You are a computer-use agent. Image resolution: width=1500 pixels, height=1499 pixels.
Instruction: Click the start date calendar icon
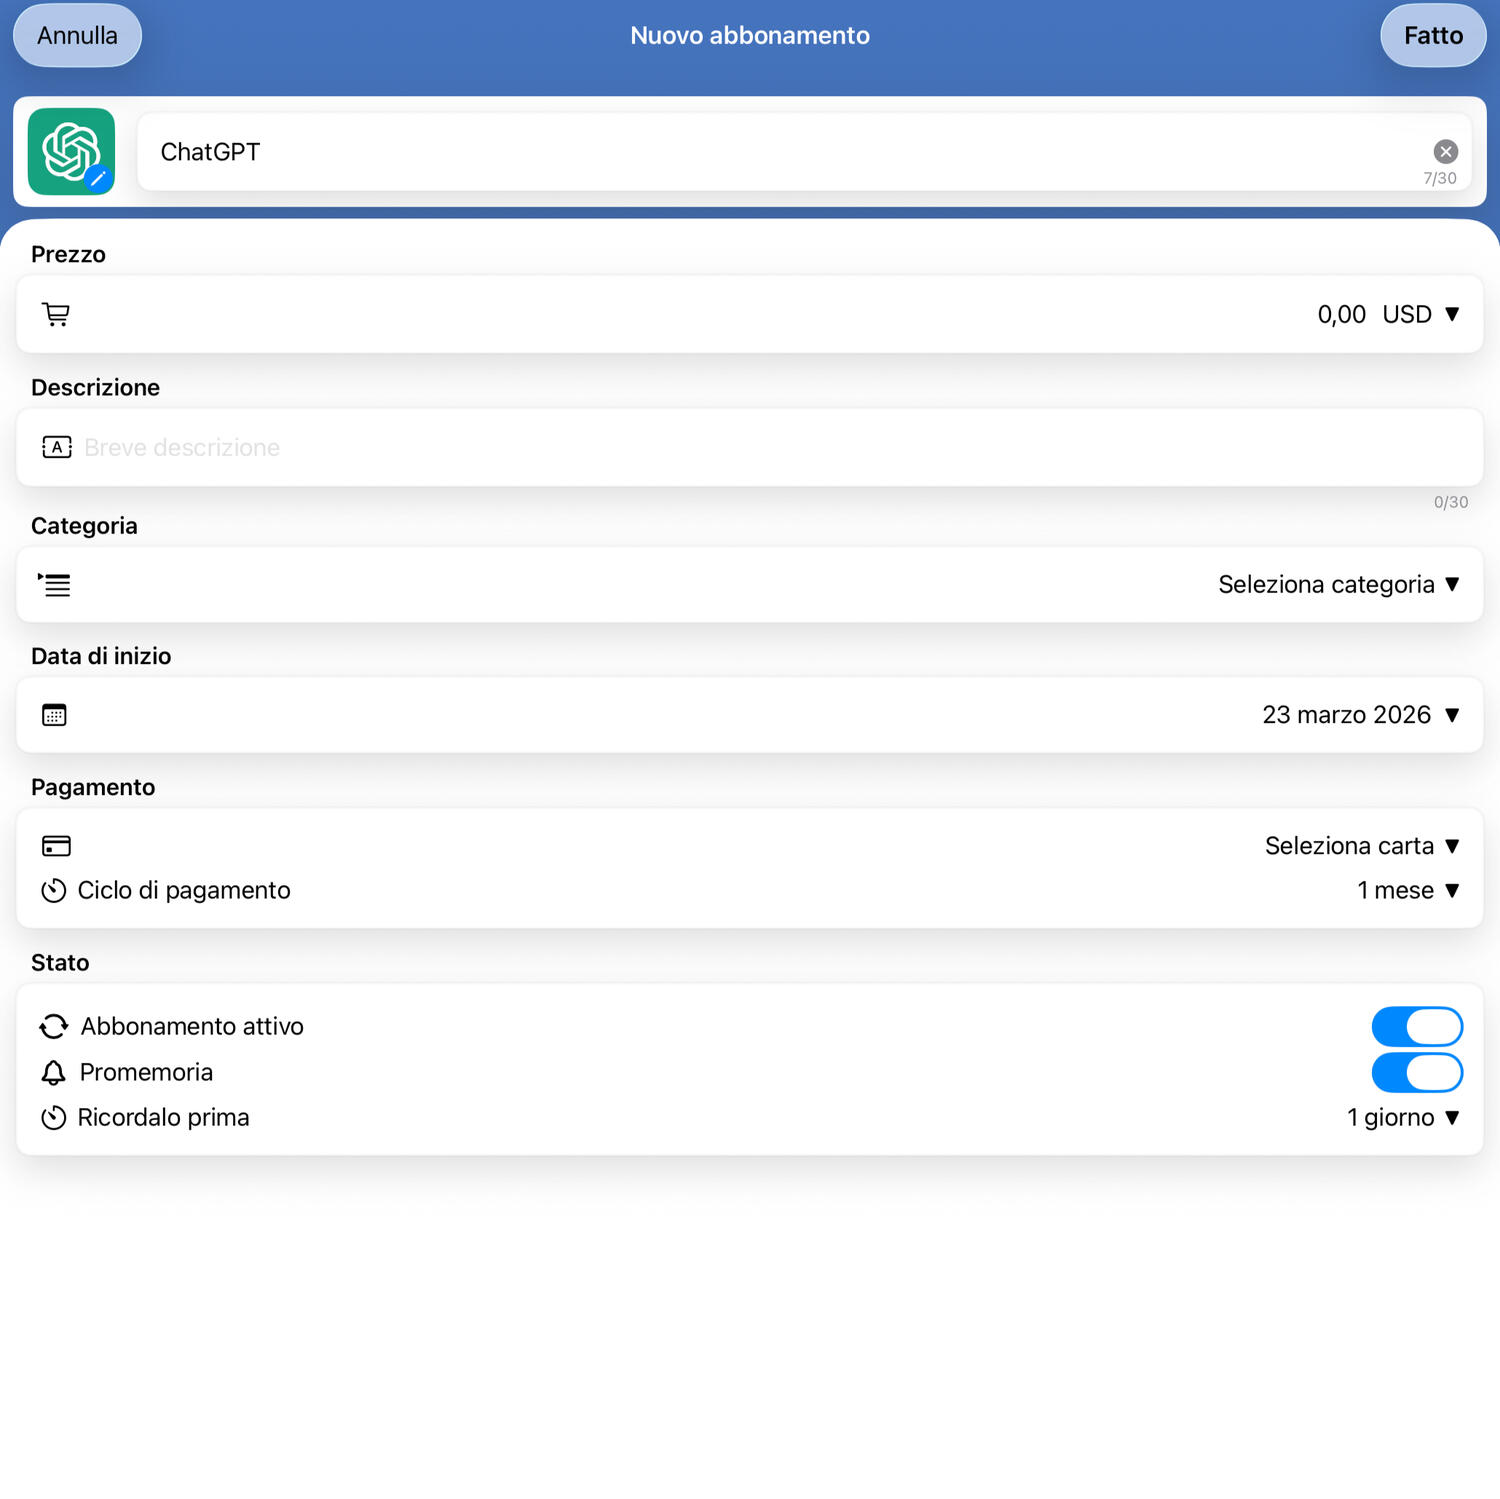click(54, 715)
